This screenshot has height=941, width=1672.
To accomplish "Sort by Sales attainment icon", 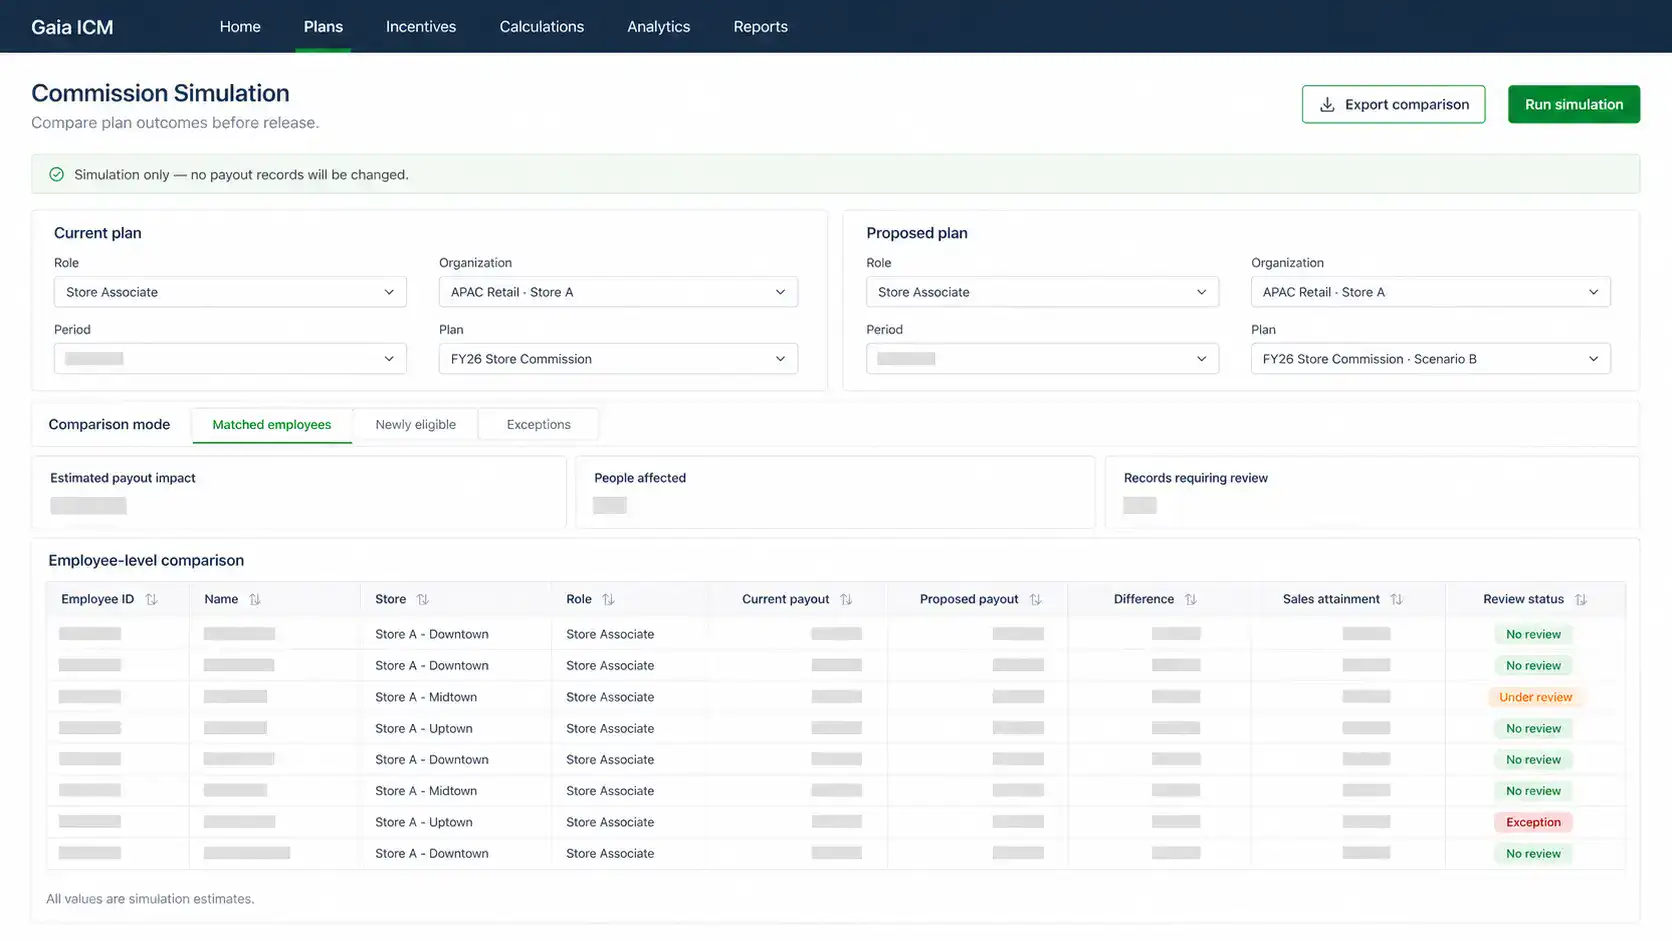I will (x=1397, y=599).
